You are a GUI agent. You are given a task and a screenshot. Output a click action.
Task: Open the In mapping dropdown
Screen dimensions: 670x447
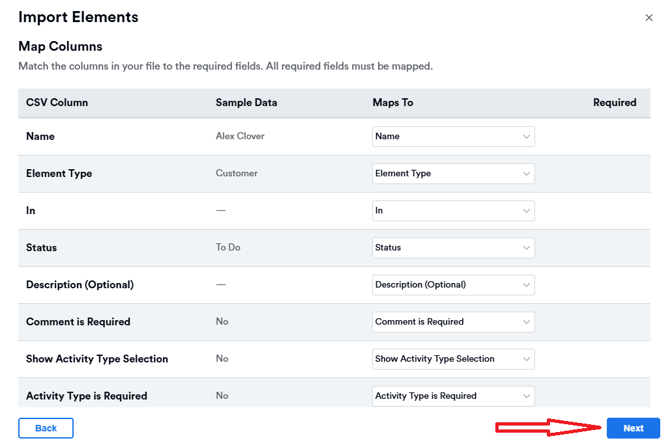(x=453, y=211)
